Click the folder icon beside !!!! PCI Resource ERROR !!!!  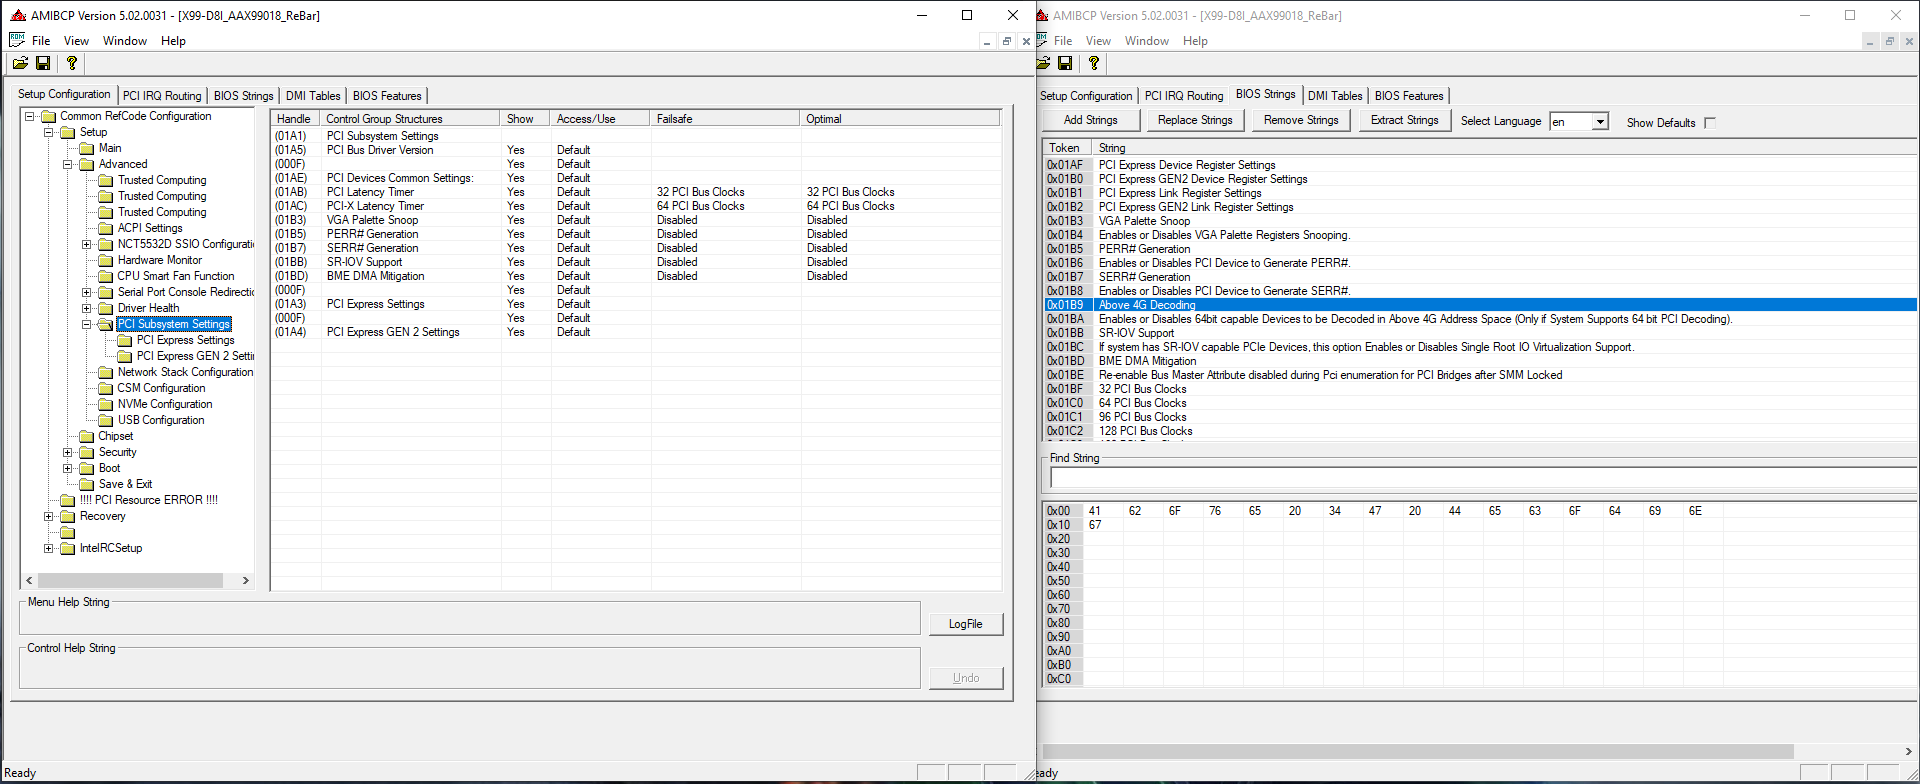point(68,500)
